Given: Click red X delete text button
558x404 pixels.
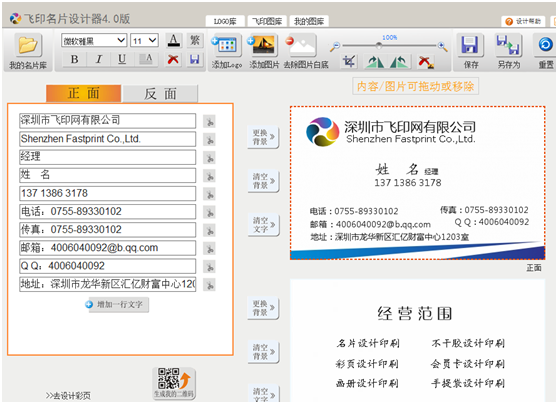Looking at the screenshot, I should [173, 59].
